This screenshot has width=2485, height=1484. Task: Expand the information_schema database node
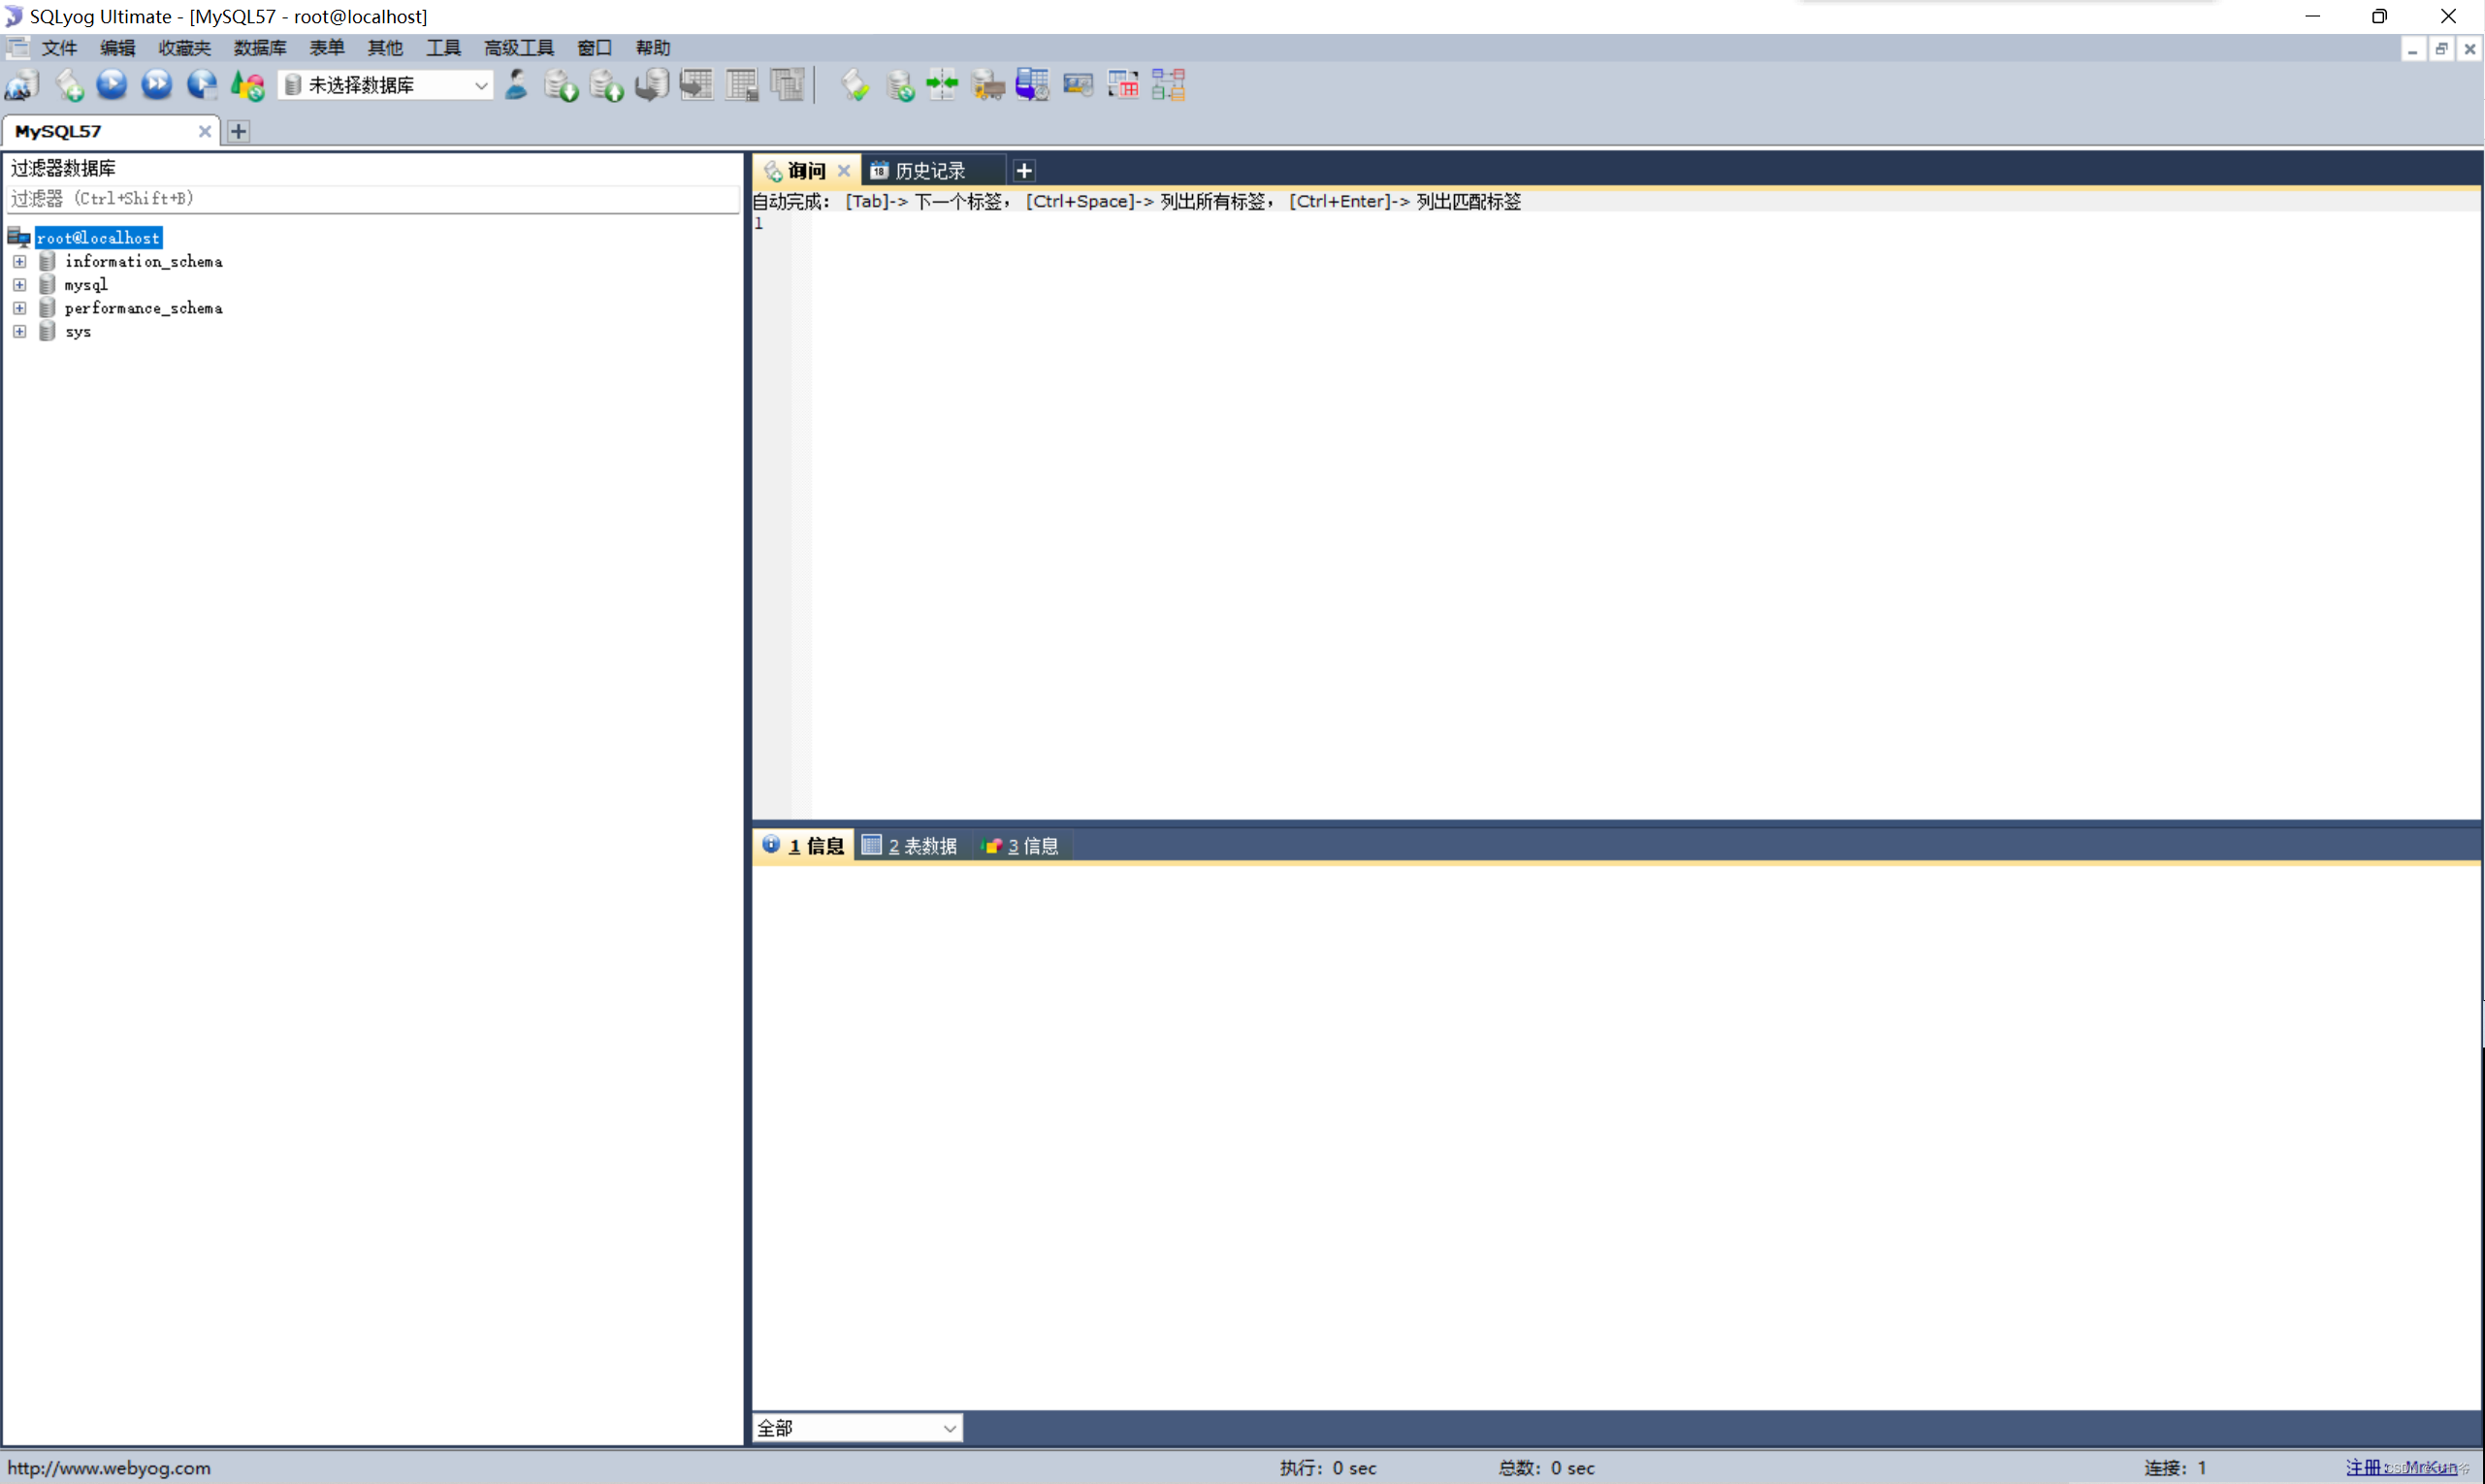pyautogui.click(x=20, y=261)
